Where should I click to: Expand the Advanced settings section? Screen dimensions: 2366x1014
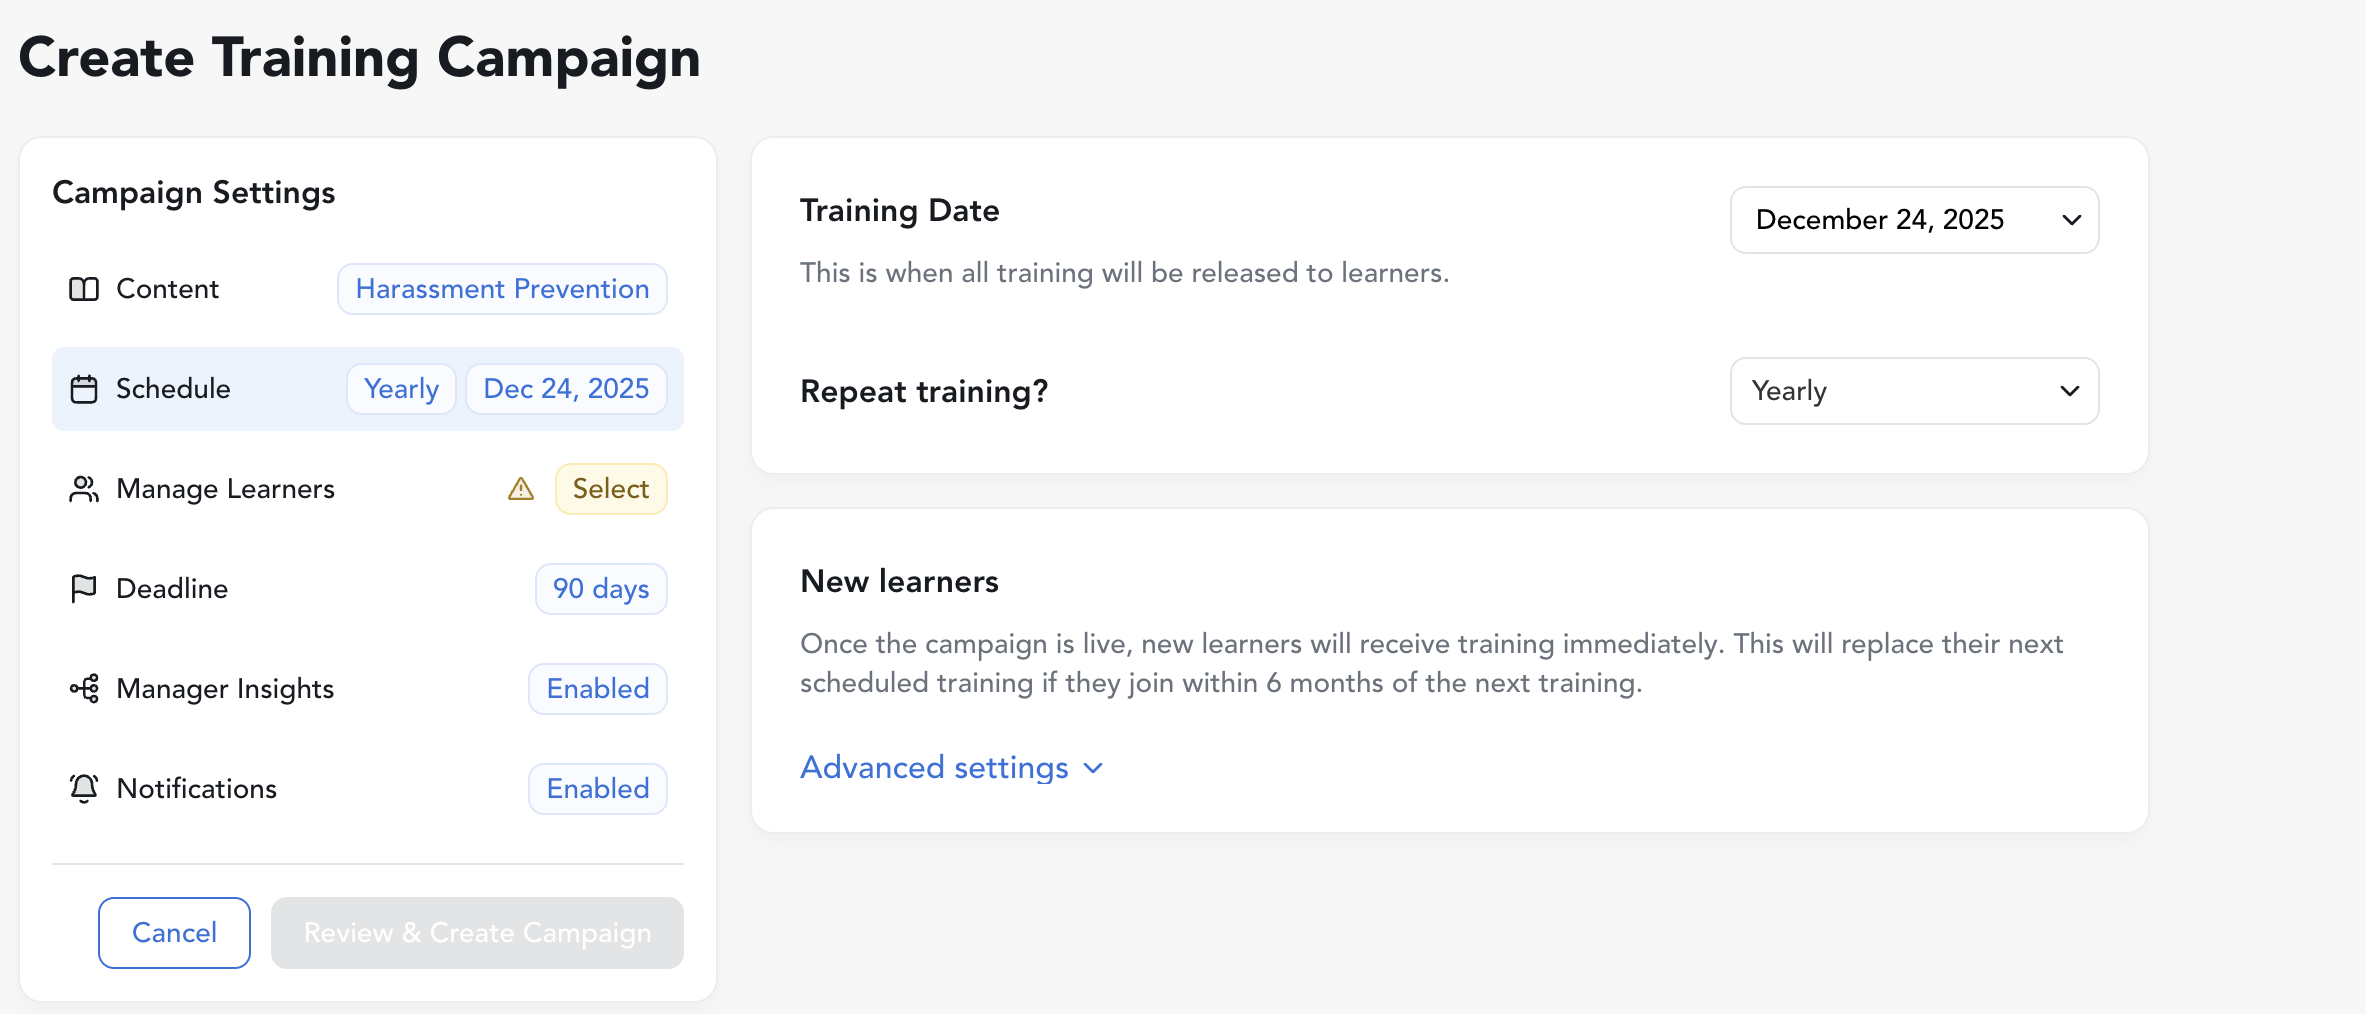(935, 768)
